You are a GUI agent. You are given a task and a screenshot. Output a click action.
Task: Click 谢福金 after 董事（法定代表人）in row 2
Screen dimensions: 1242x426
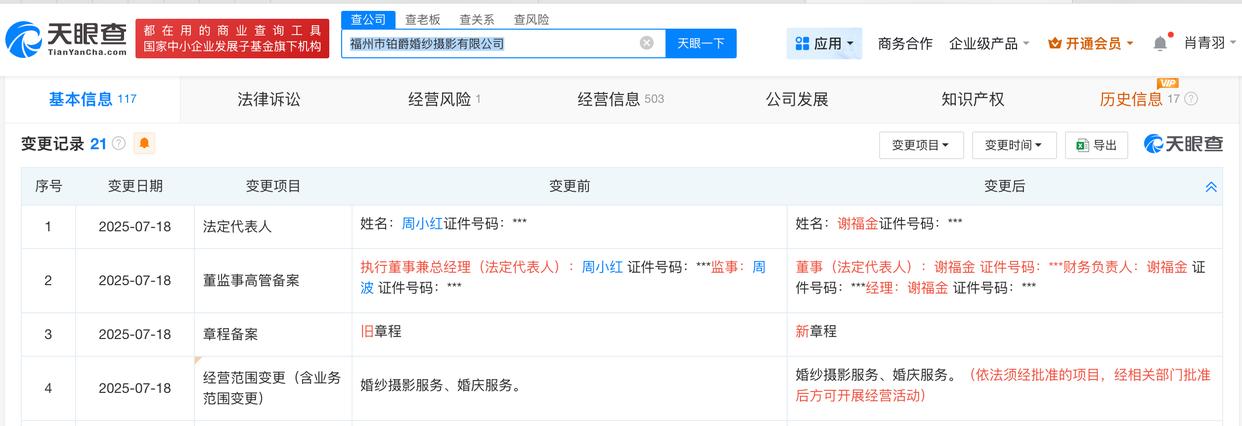[954, 267]
